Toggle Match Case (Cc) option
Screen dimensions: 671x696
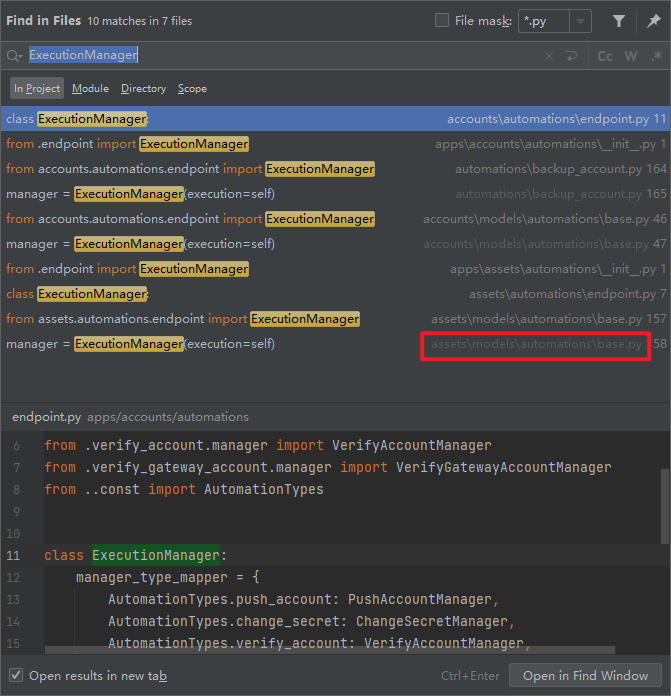coord(605,56)
